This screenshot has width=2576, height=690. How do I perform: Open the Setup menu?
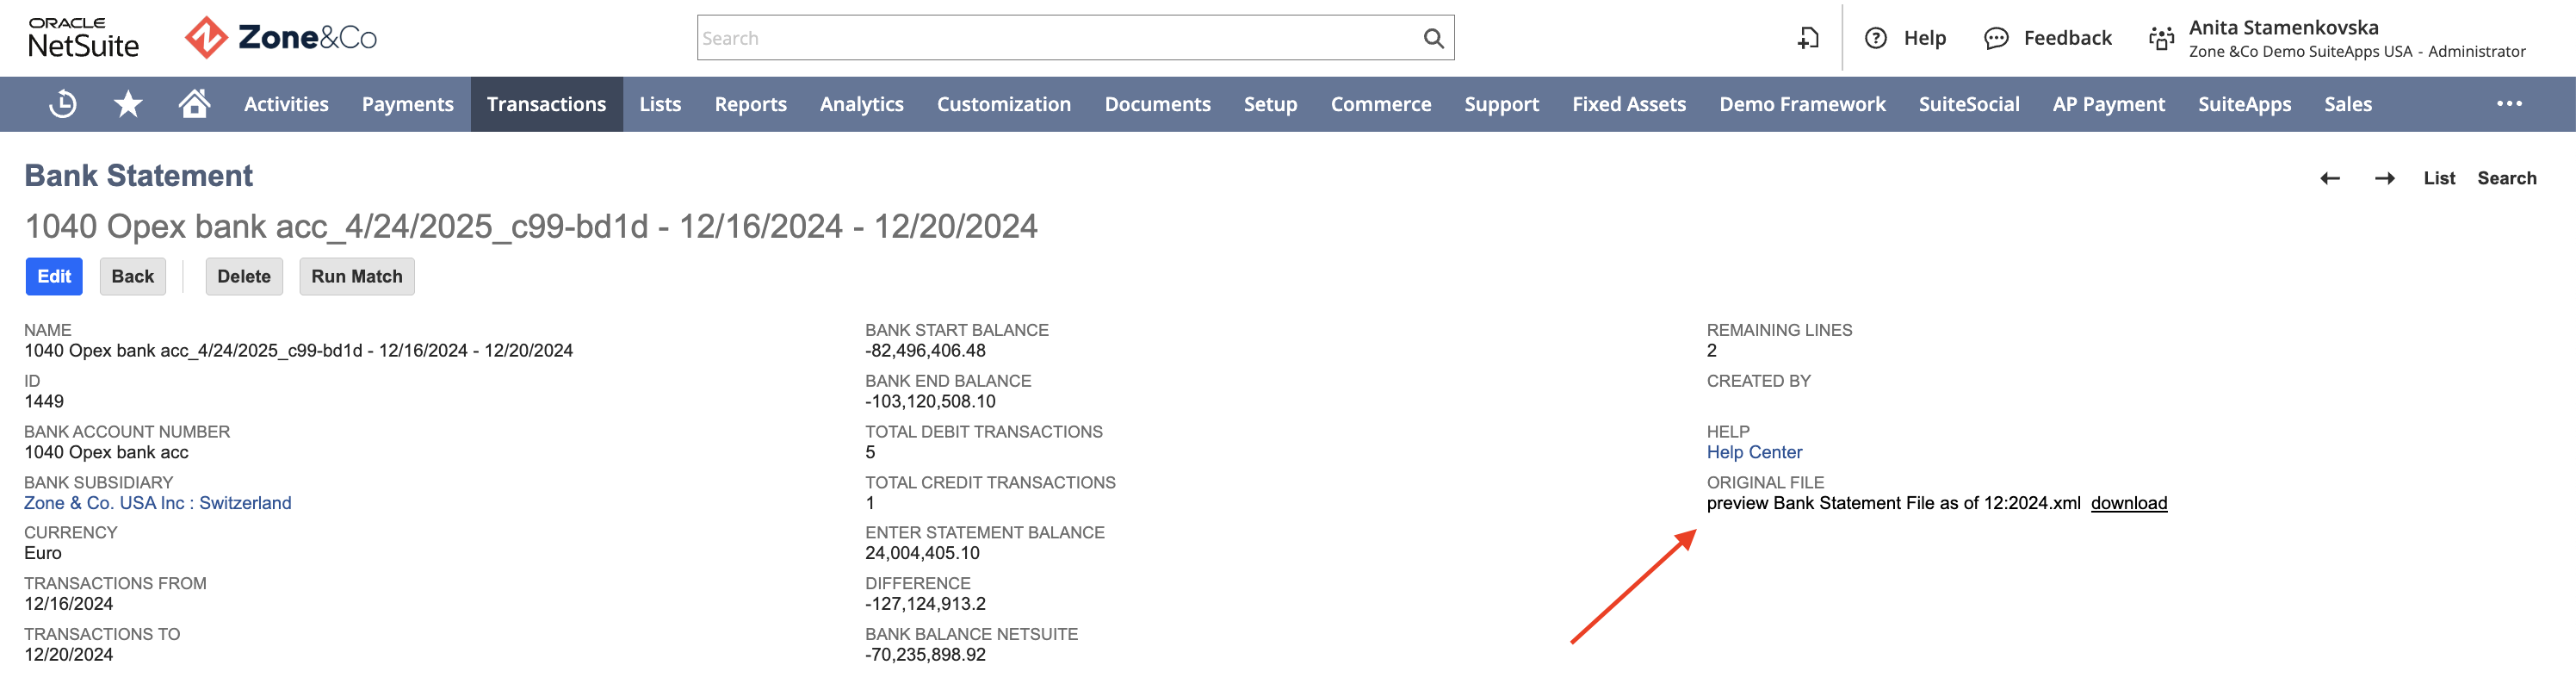pyautogui.click(x=1270, y=104)
